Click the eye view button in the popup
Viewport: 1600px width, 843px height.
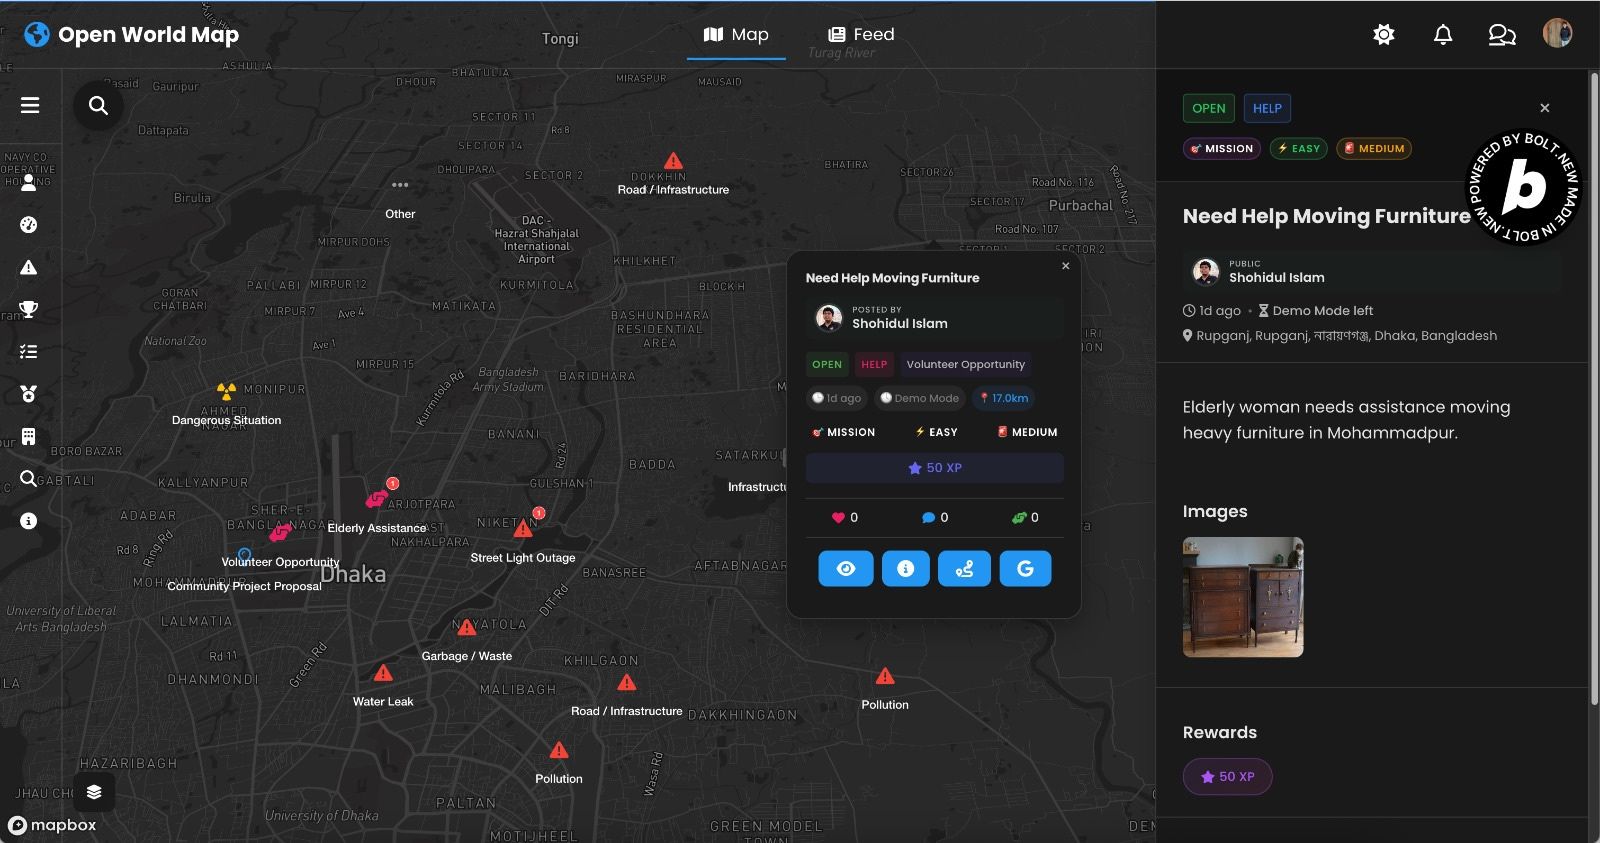(846, 569)
